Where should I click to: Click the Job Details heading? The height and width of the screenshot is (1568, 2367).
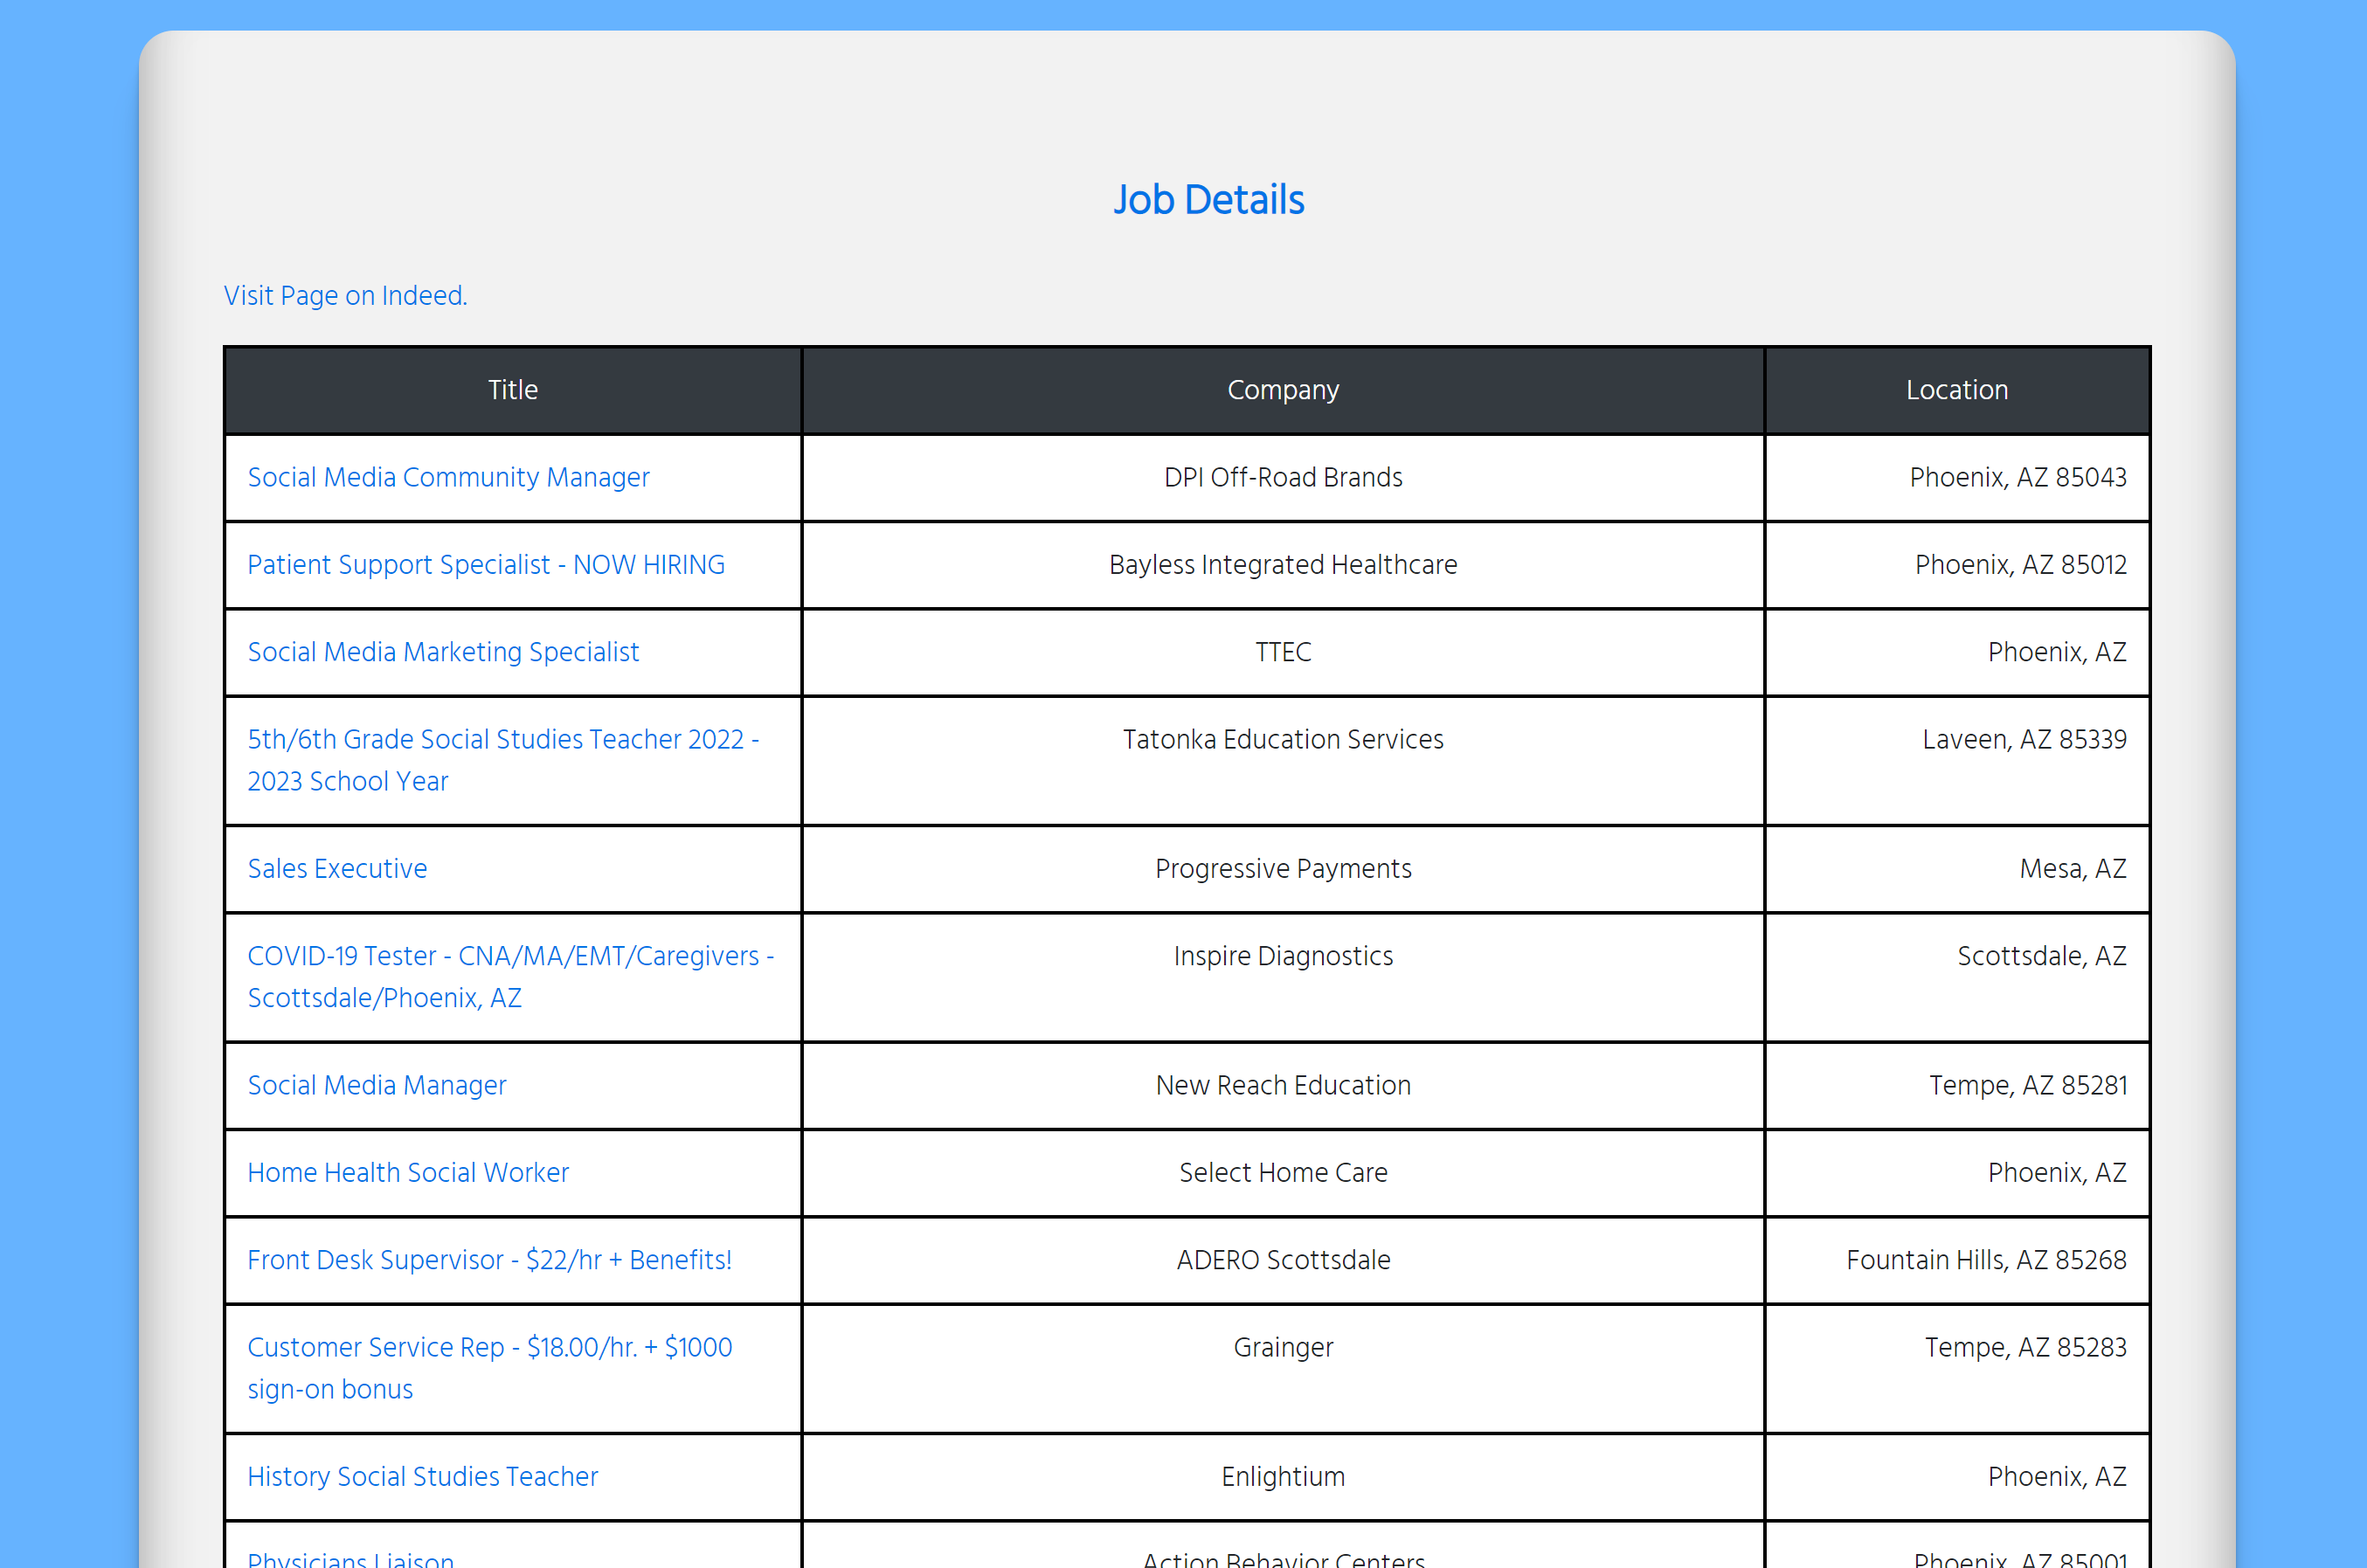(x=1209, y=200)
